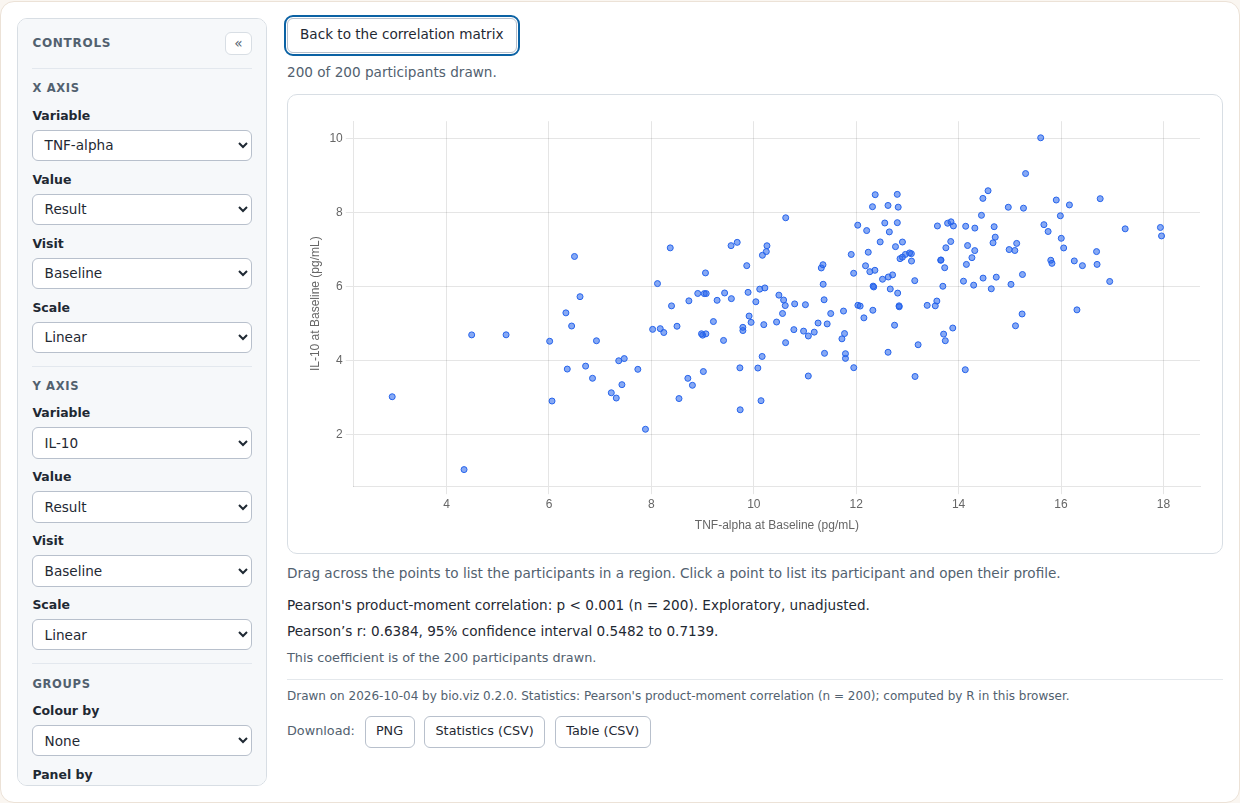Click the 'IL-10 at Baseline (pg/mL)' axis title
The image size is (1240, 803).
click(315, 304)
